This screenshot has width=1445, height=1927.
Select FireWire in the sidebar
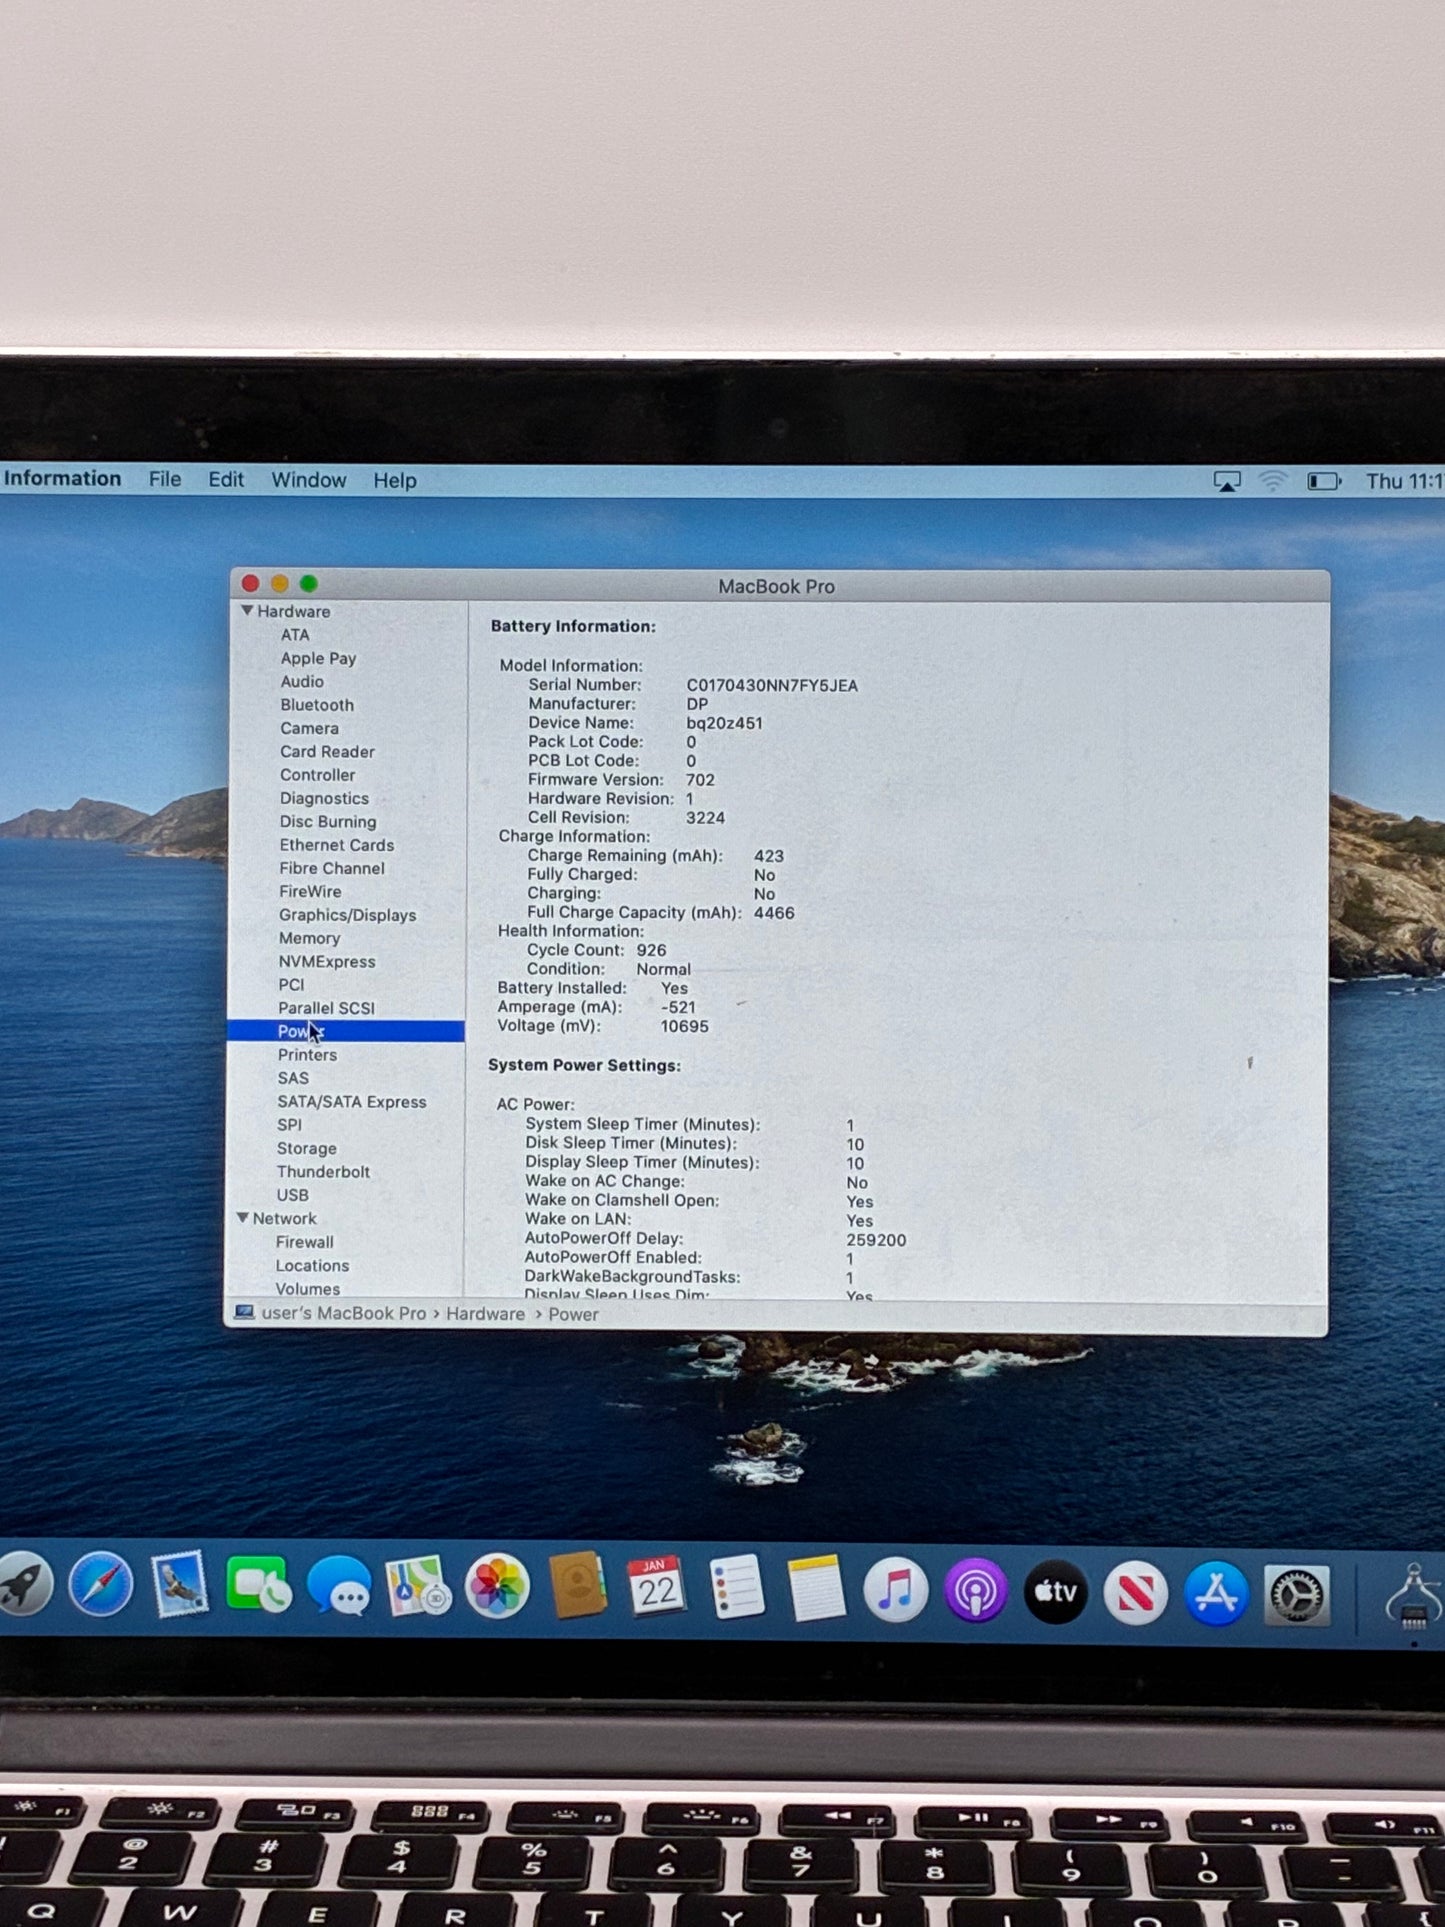pyautogui.click(x=310, y=891)
